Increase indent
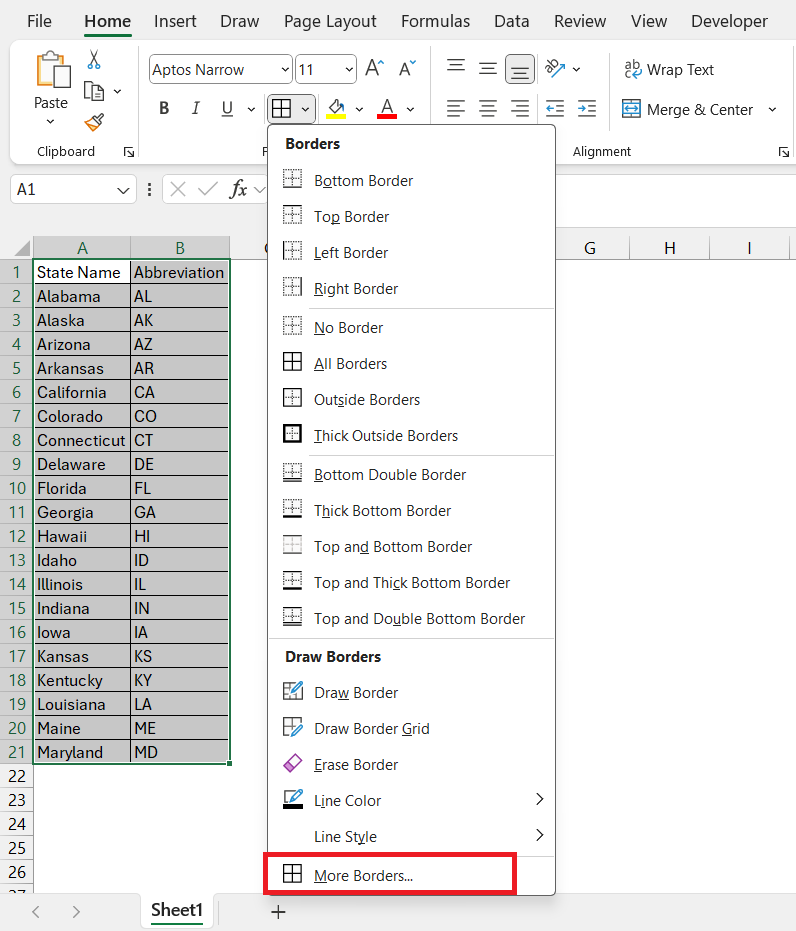The width and height of the screenshot is (796, 931). coord(586,109)
